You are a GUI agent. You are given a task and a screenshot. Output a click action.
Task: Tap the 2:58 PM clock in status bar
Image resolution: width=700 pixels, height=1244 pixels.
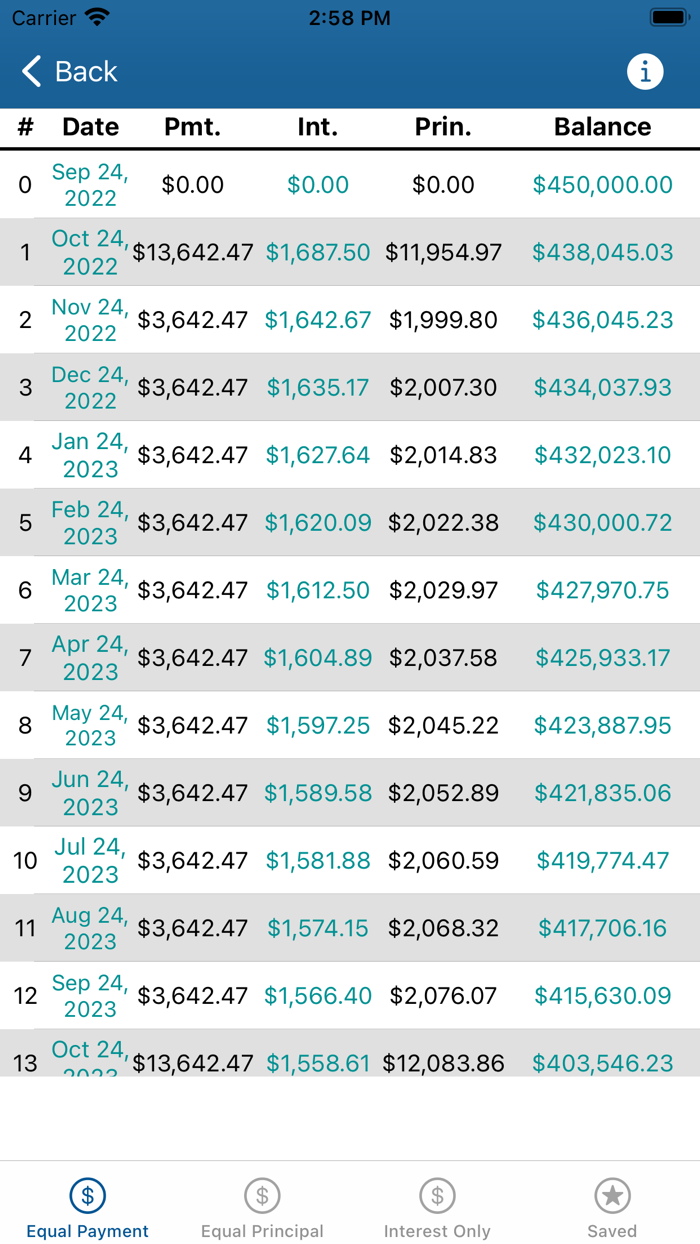[350, 16]
